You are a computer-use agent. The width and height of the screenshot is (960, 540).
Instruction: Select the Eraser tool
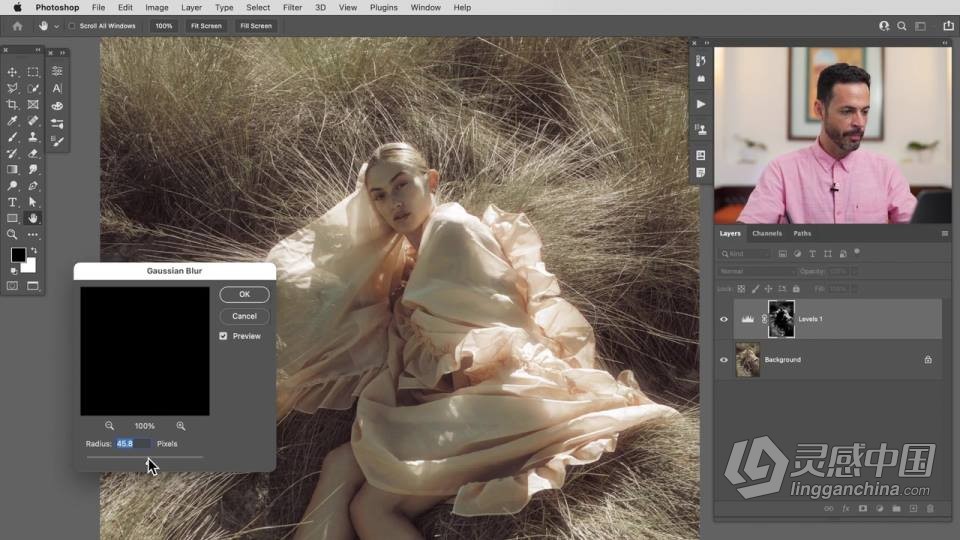tap(33, 153)
